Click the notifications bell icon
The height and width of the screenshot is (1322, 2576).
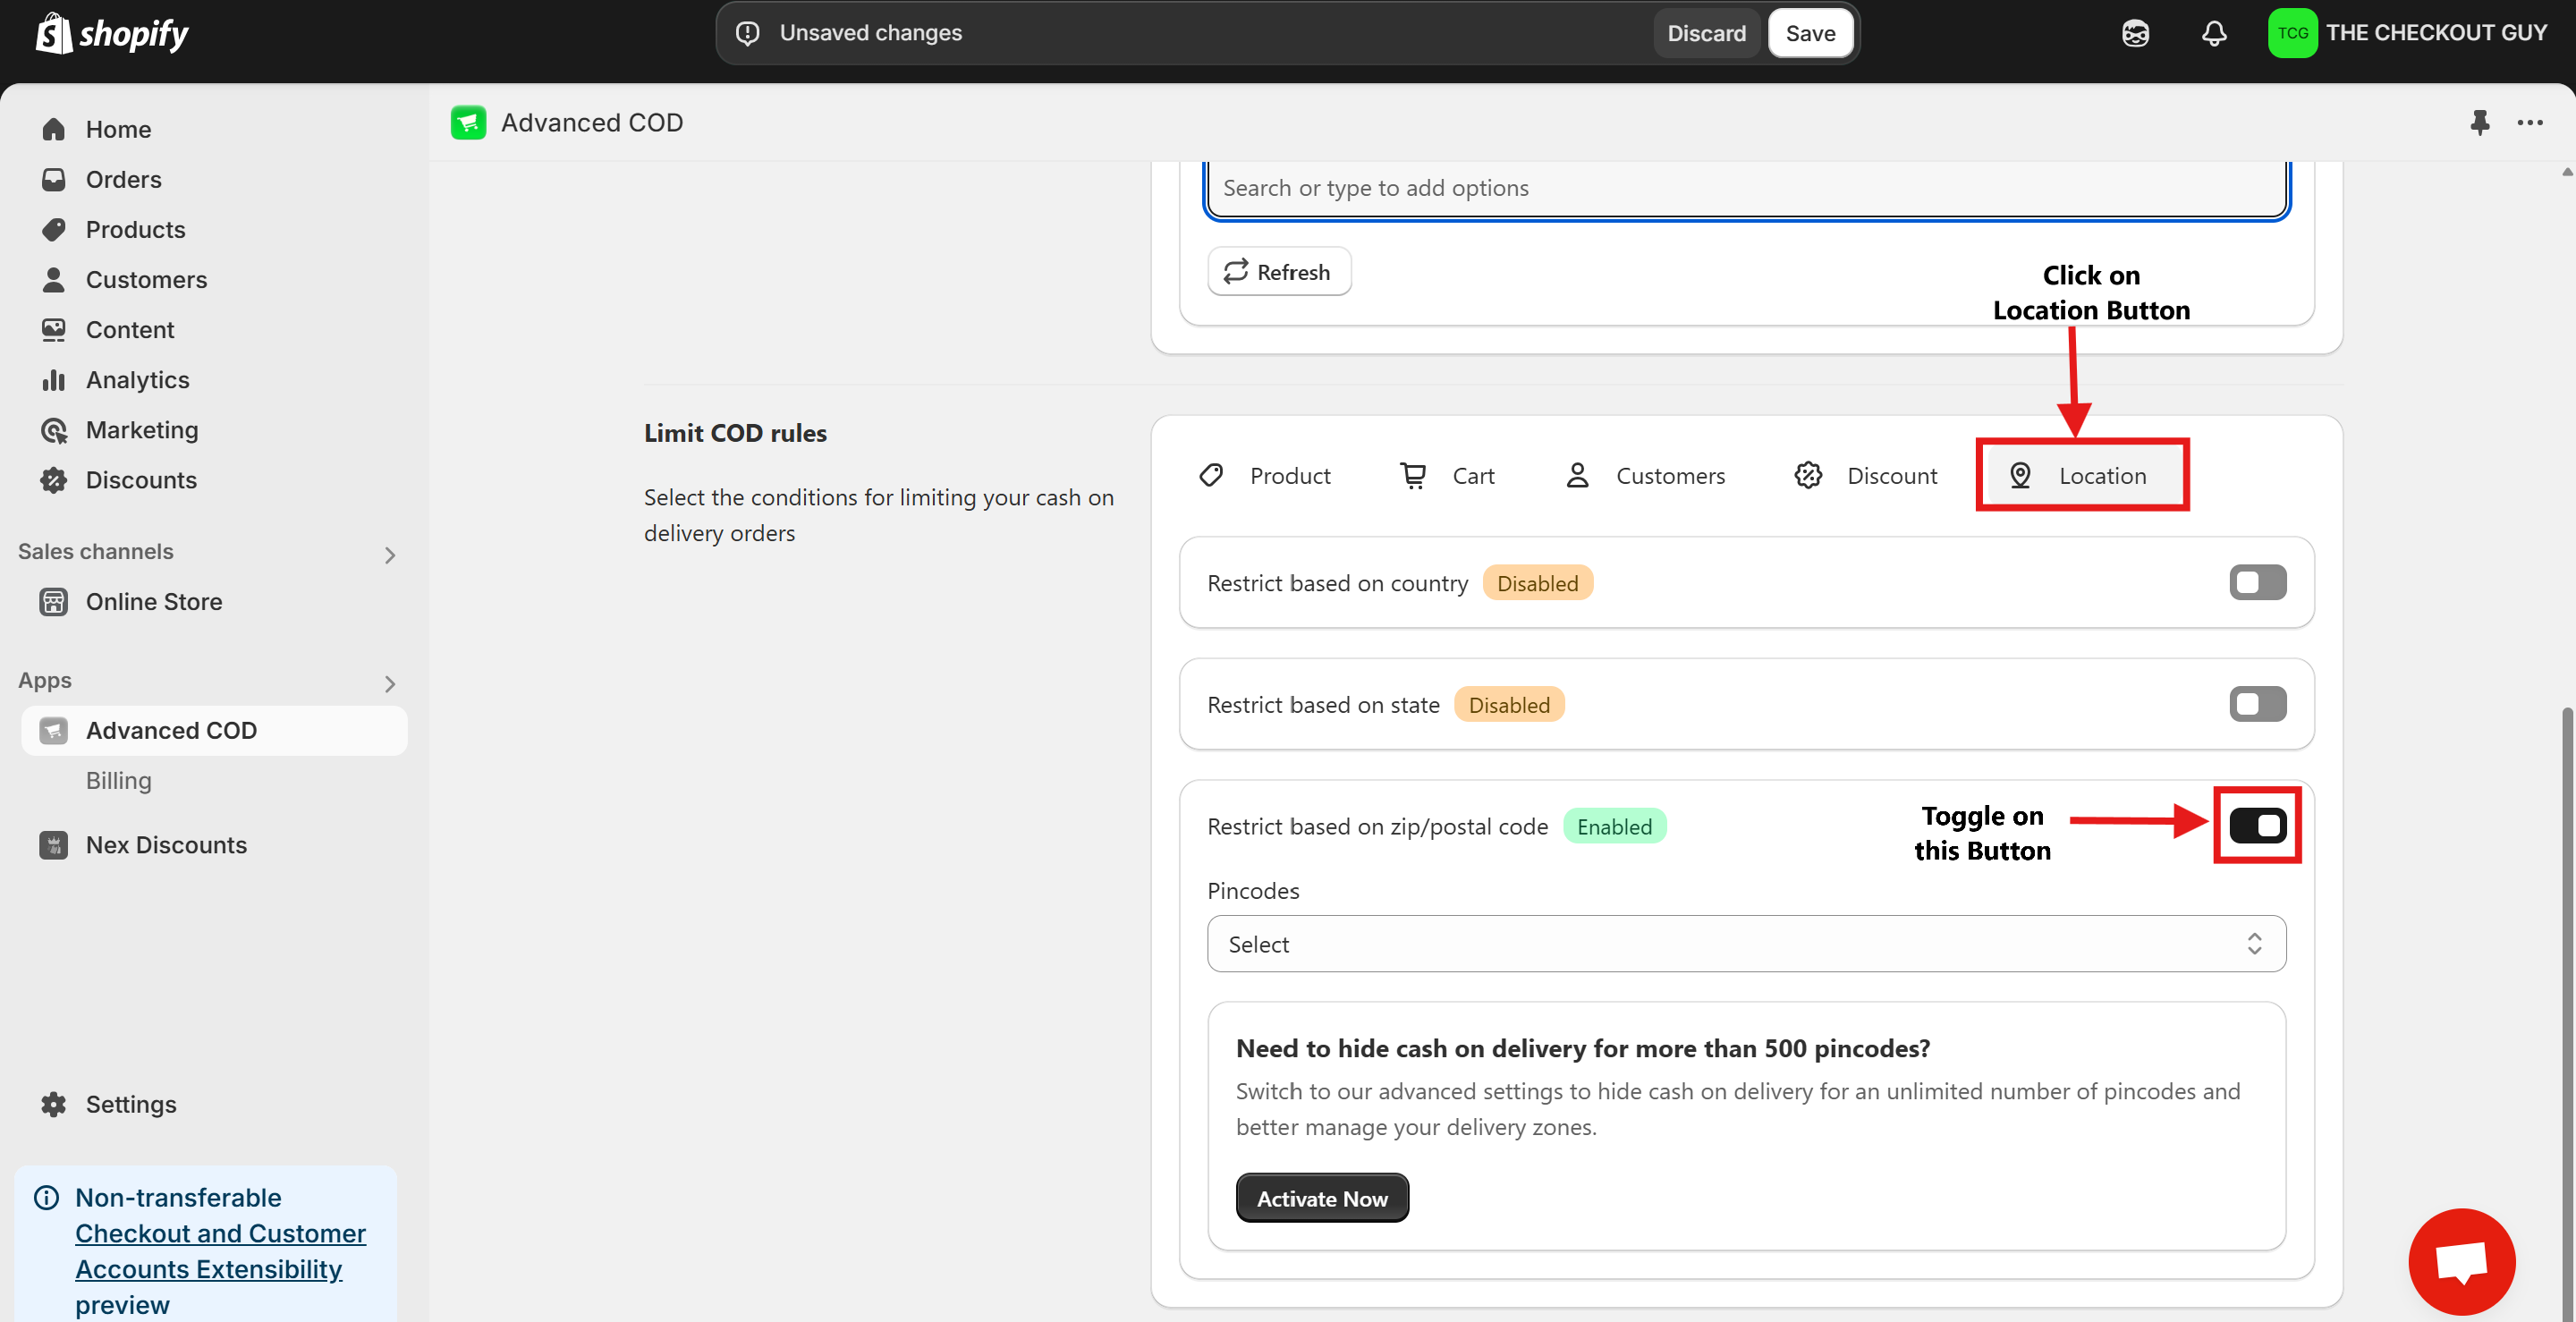(2214, 33)
